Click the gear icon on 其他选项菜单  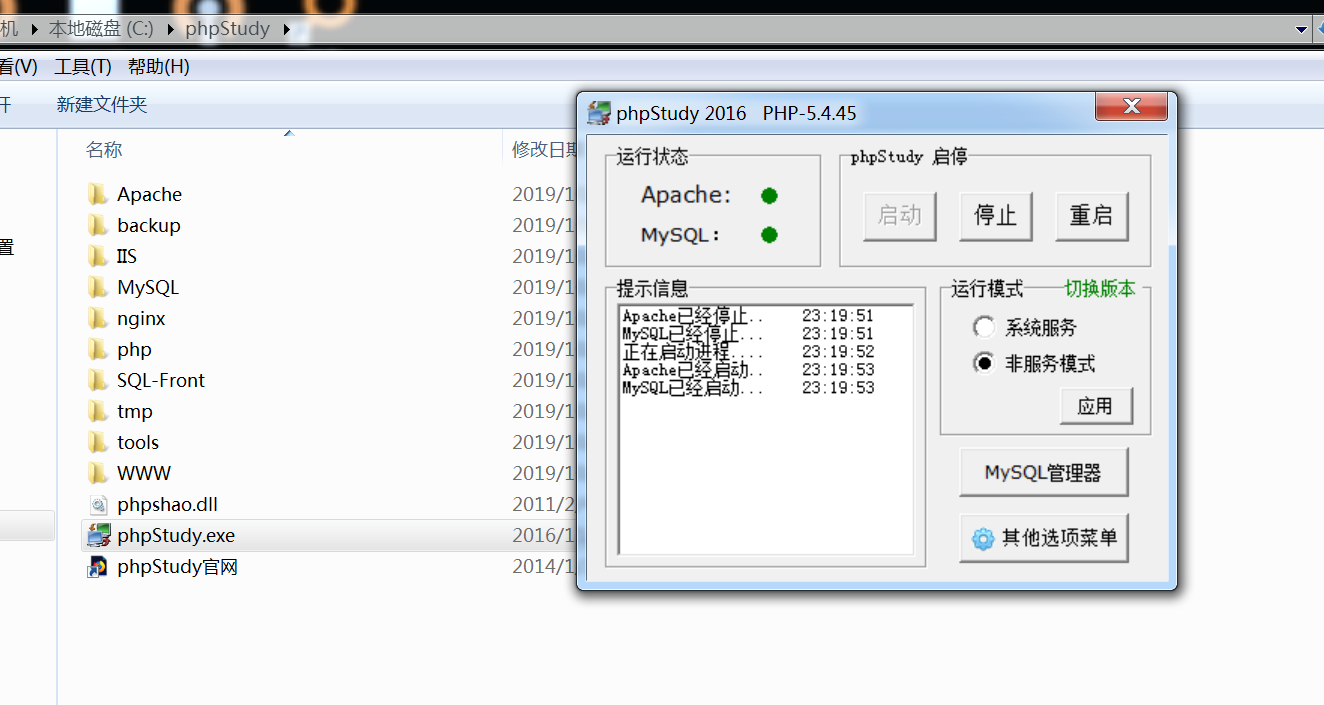tap(983, 539)
